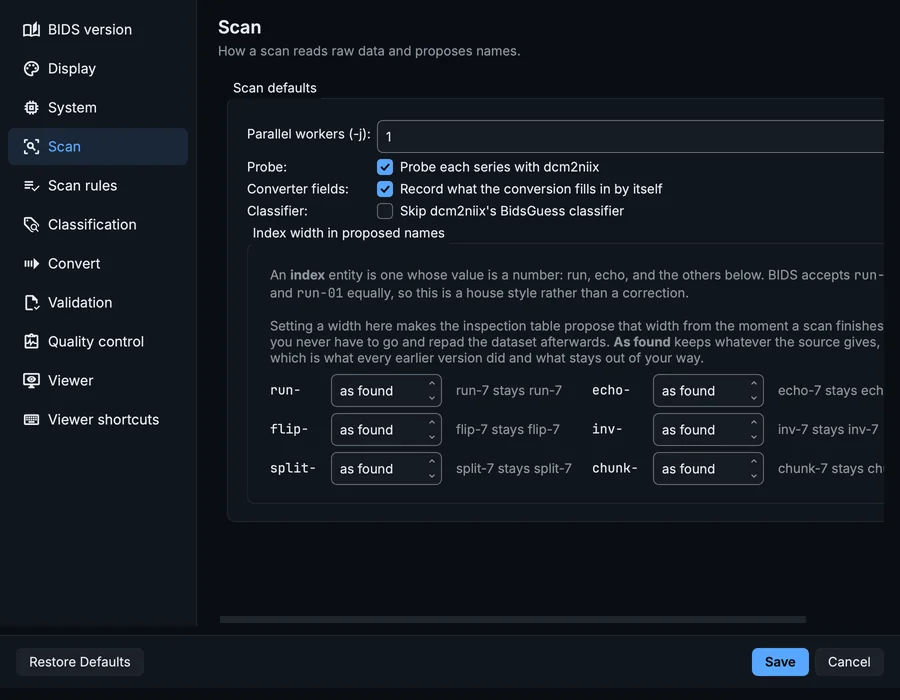The height and width of the screenshot is (700, 900).
Task: Click the Quality control chart icon
Action: 32,341
